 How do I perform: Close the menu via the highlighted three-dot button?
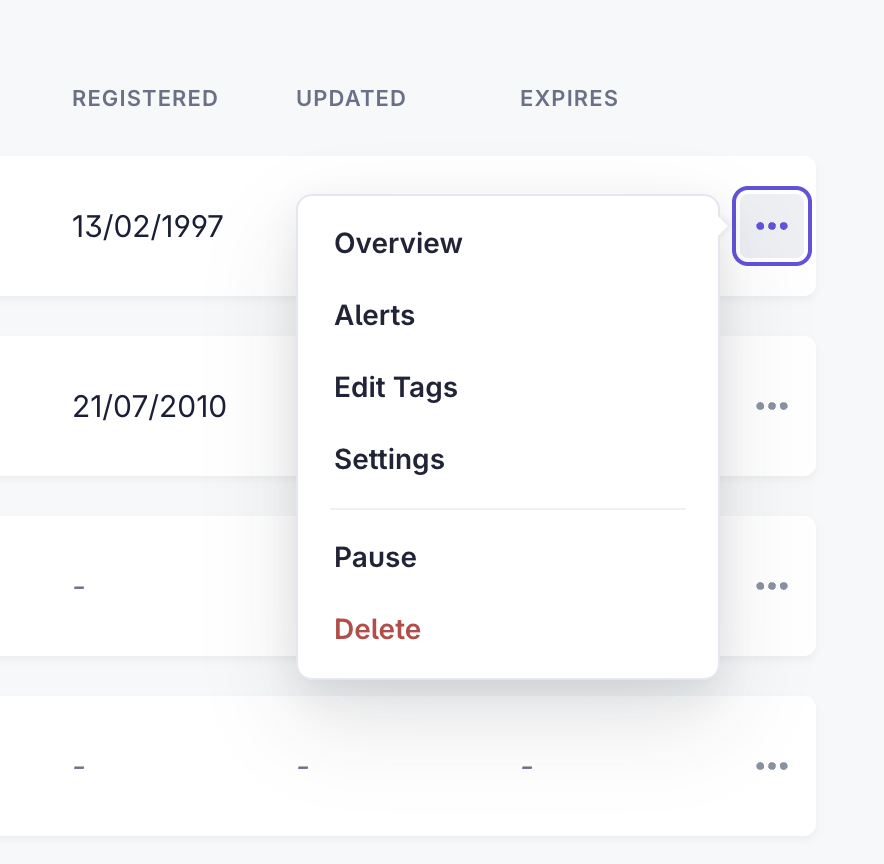[x=772, y=226]
